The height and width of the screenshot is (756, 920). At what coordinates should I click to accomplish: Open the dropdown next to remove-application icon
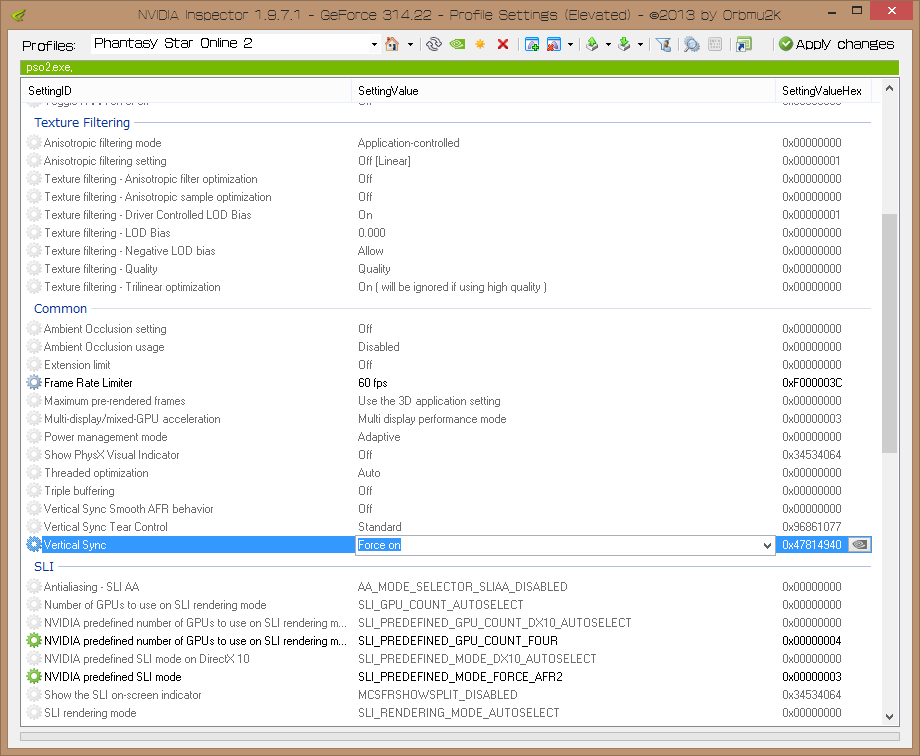(x=570, y=45)
